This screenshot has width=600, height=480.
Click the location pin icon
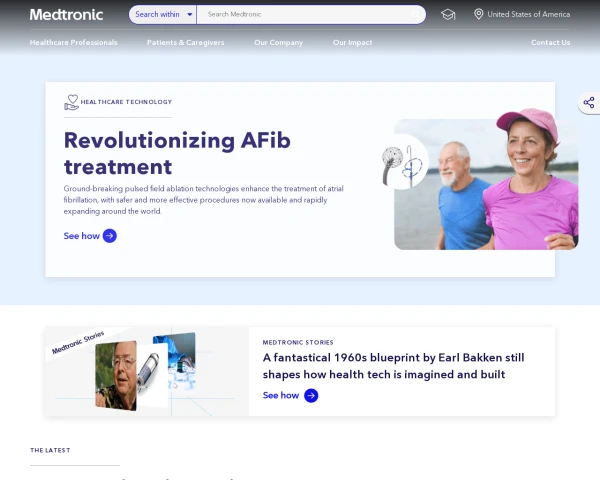click(478, 14)
